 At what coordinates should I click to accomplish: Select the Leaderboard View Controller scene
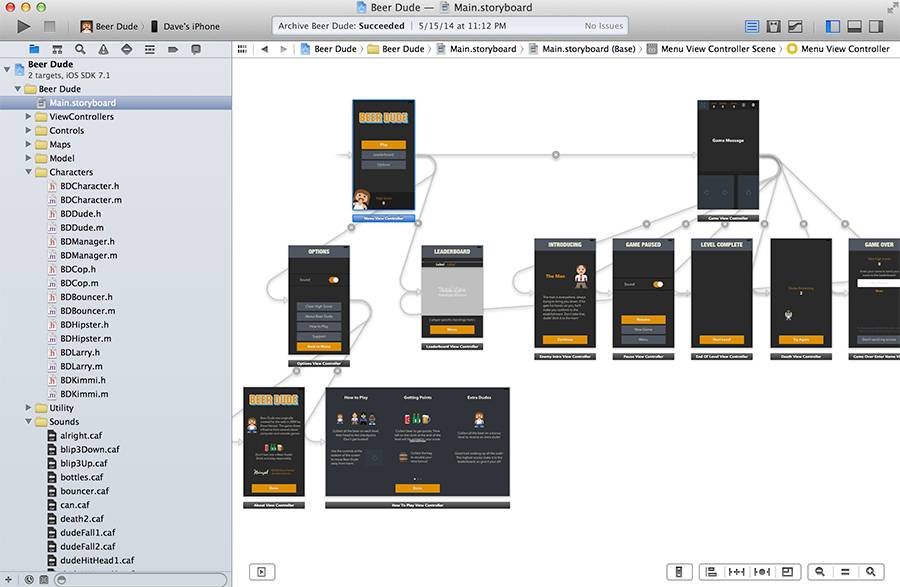point(452,291)
